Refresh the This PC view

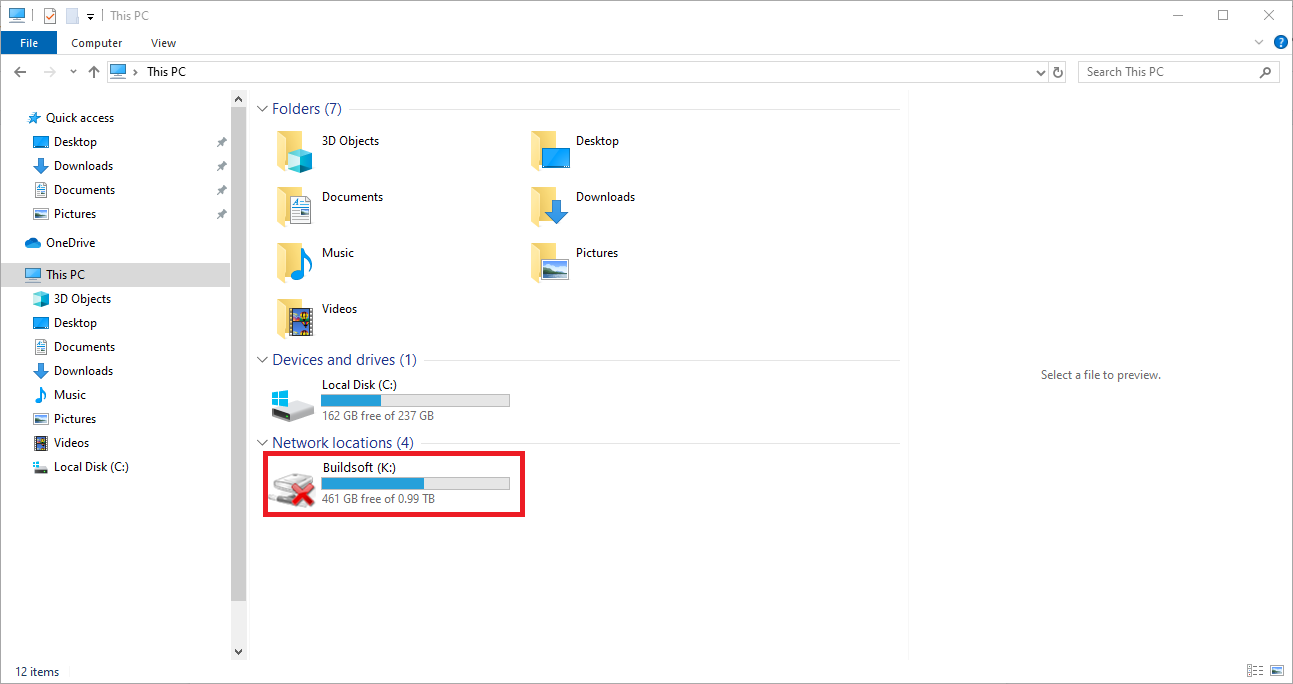1059,72
